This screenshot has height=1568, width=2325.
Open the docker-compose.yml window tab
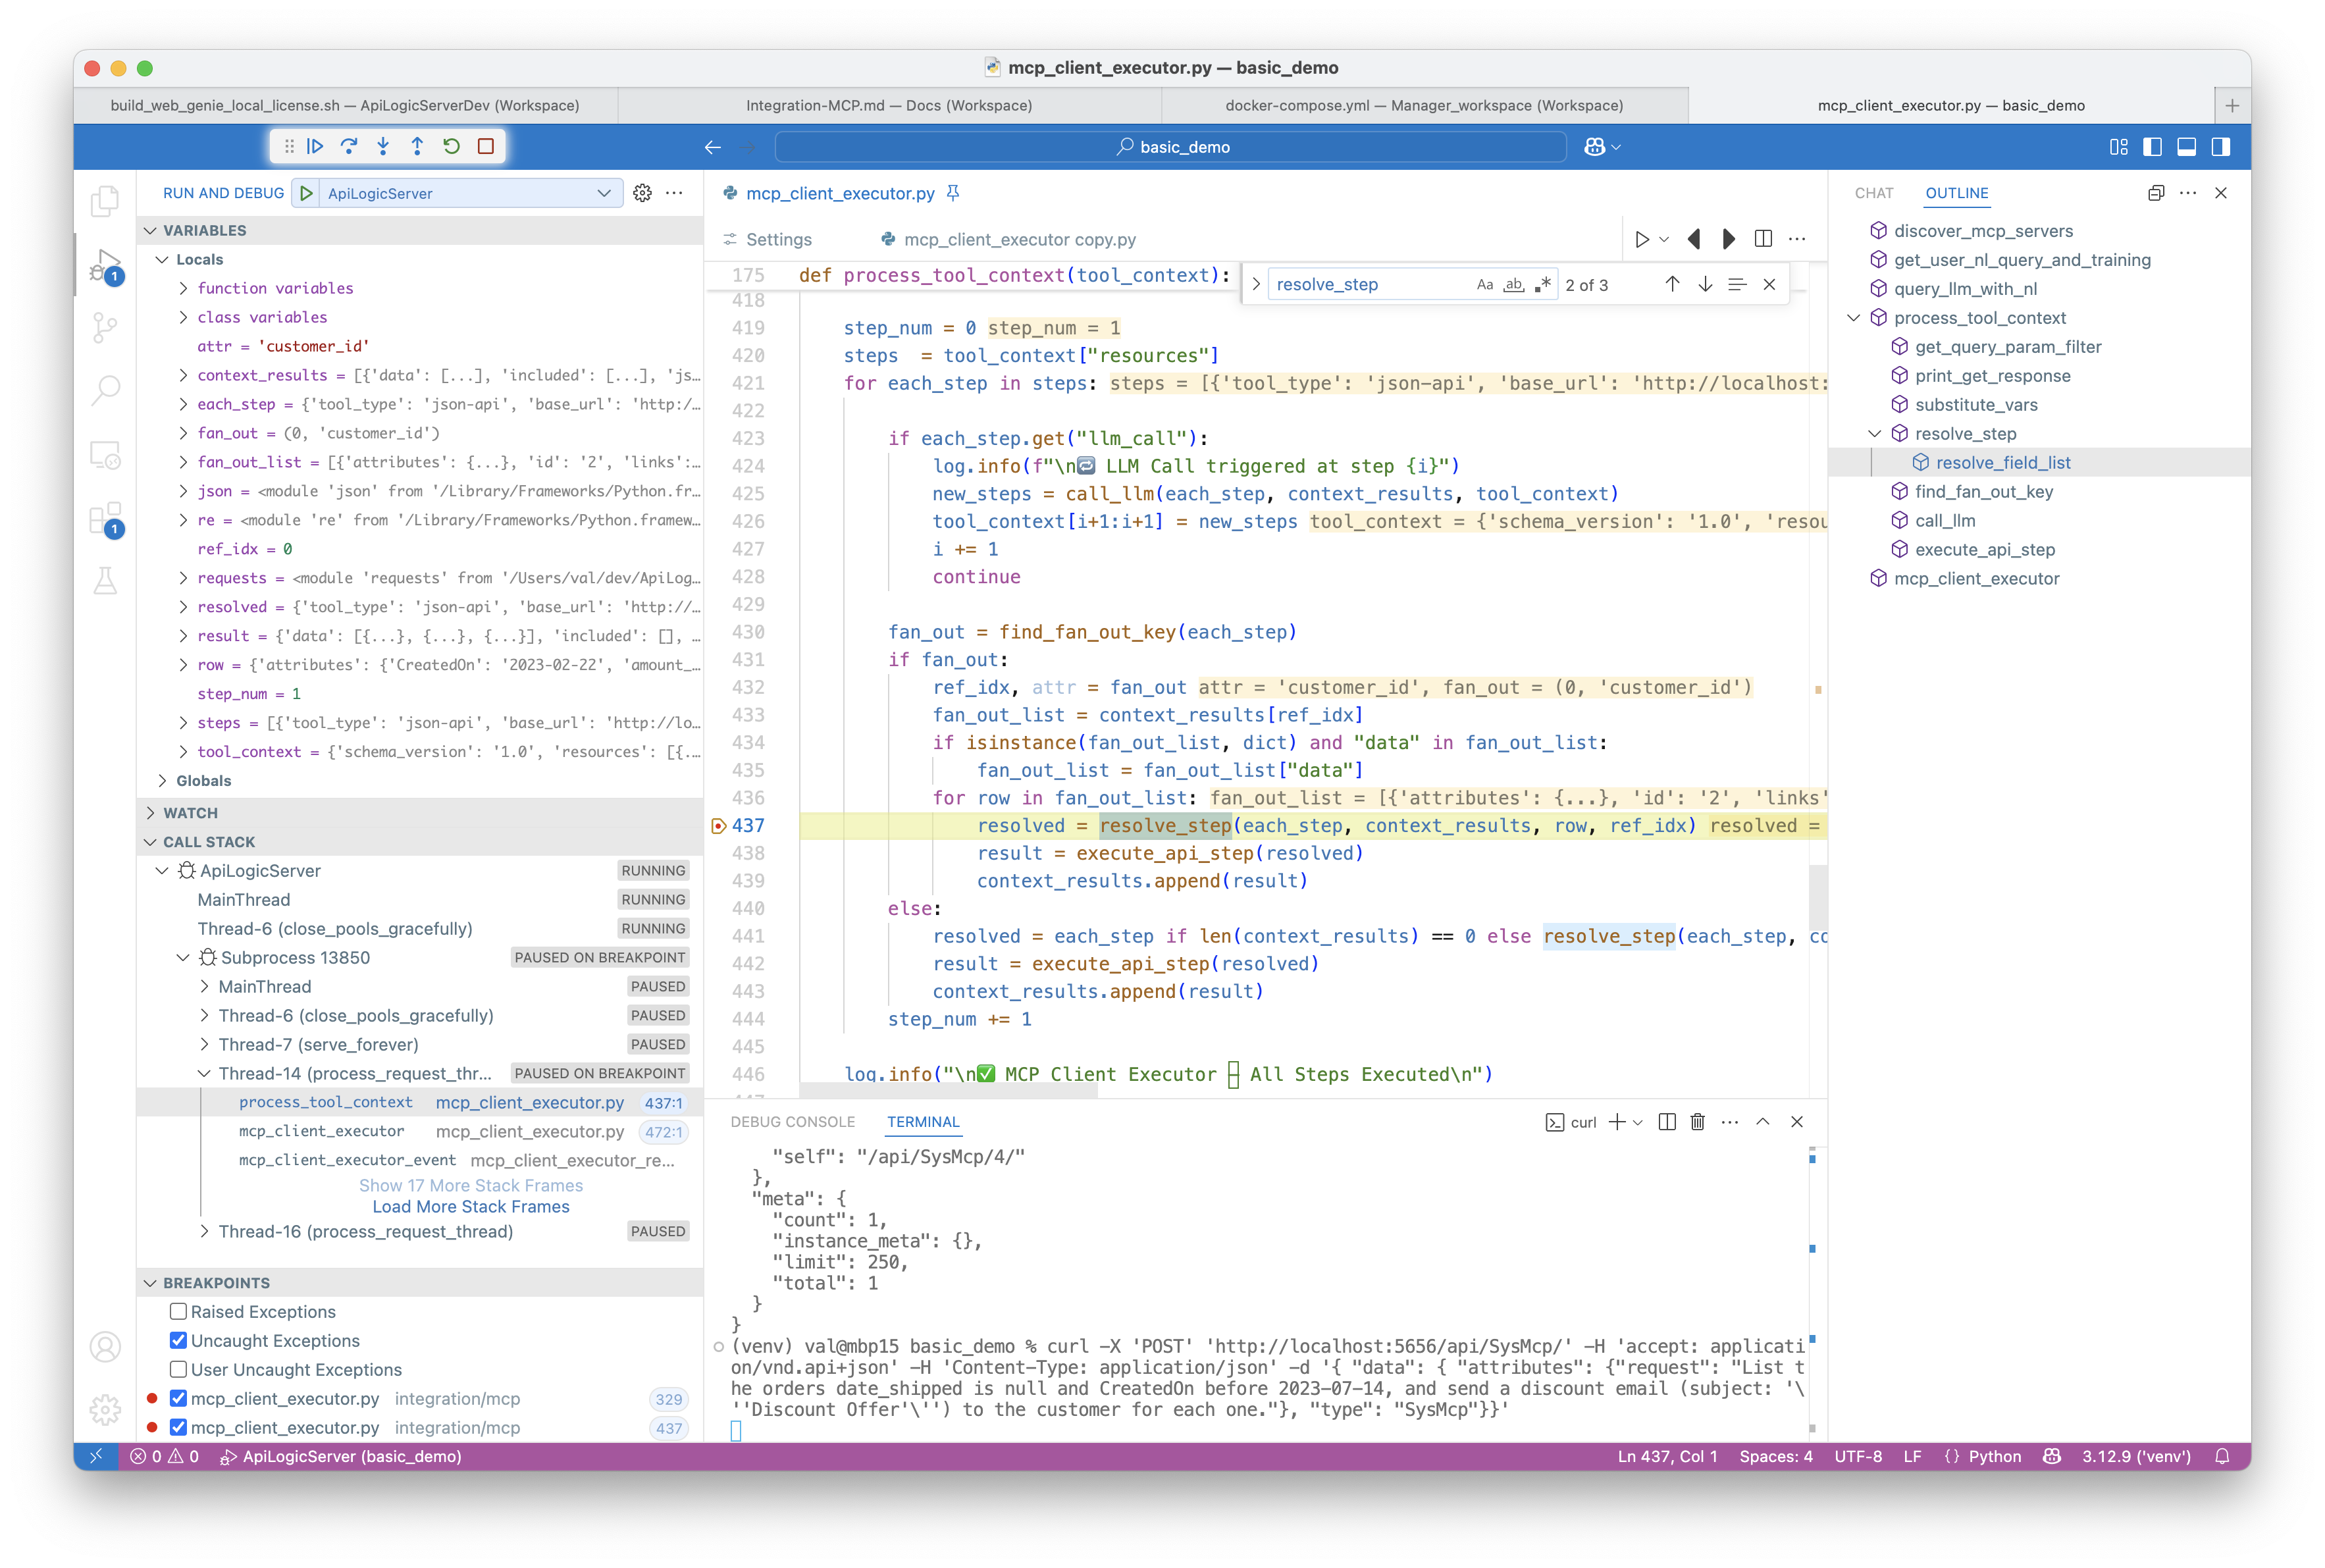pos(1424,105)
